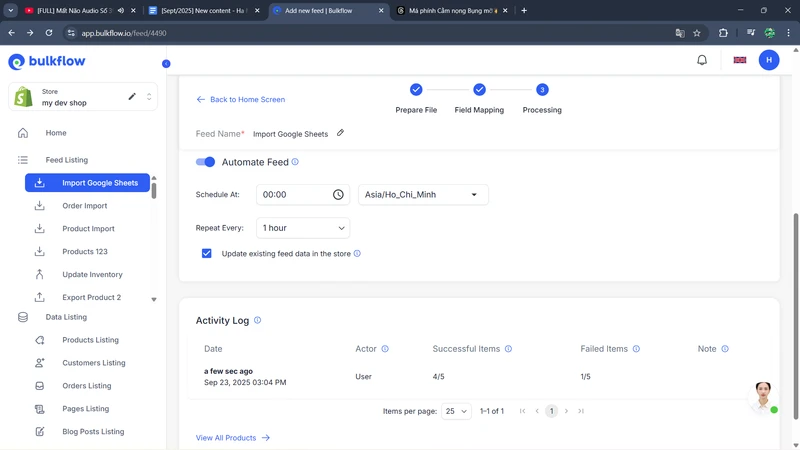The image size is (800, 450).
Task: Click the clock icon in schedule field
Action: pyautogui.click(x=338, y=195)
